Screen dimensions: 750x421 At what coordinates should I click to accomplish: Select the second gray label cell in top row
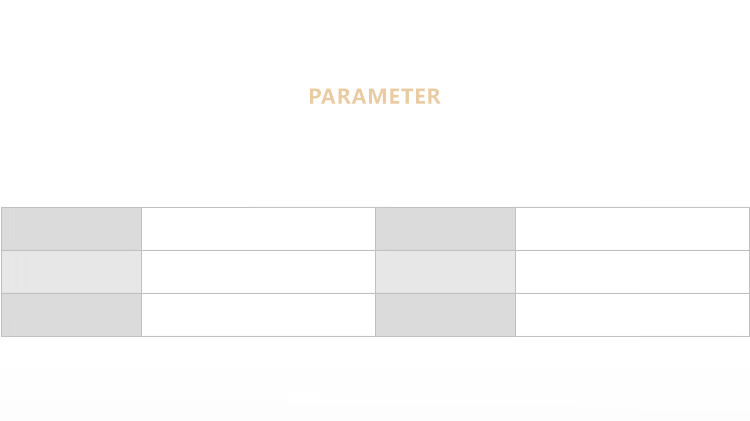pos(445,229)
